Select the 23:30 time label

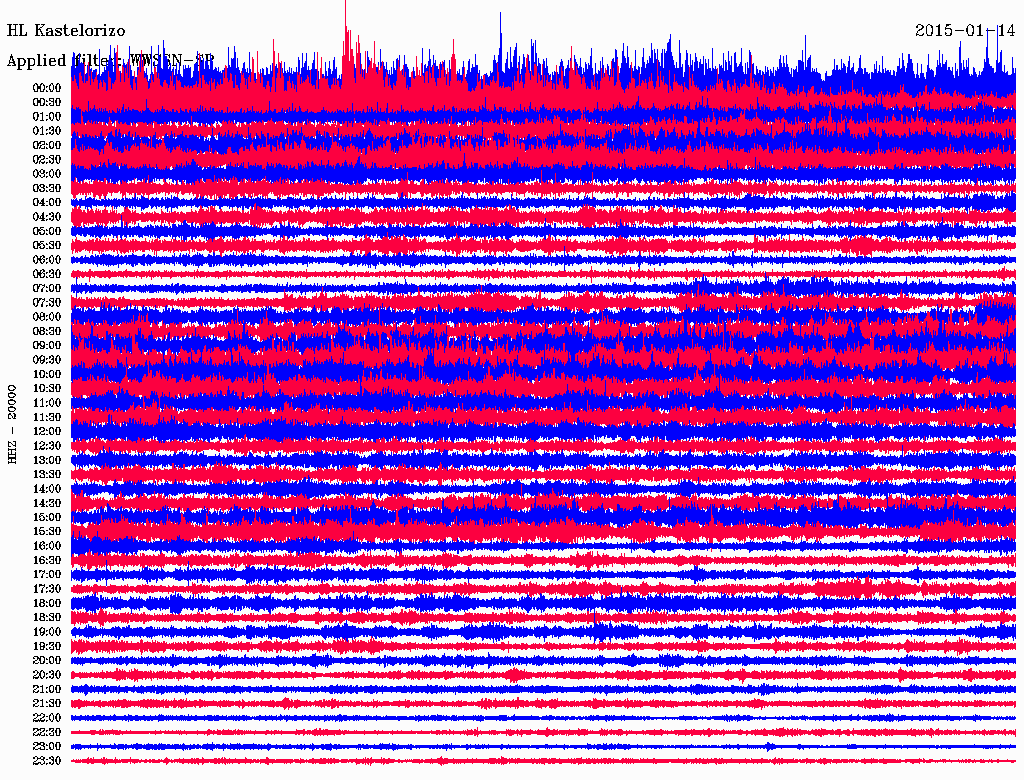(47, 762)
